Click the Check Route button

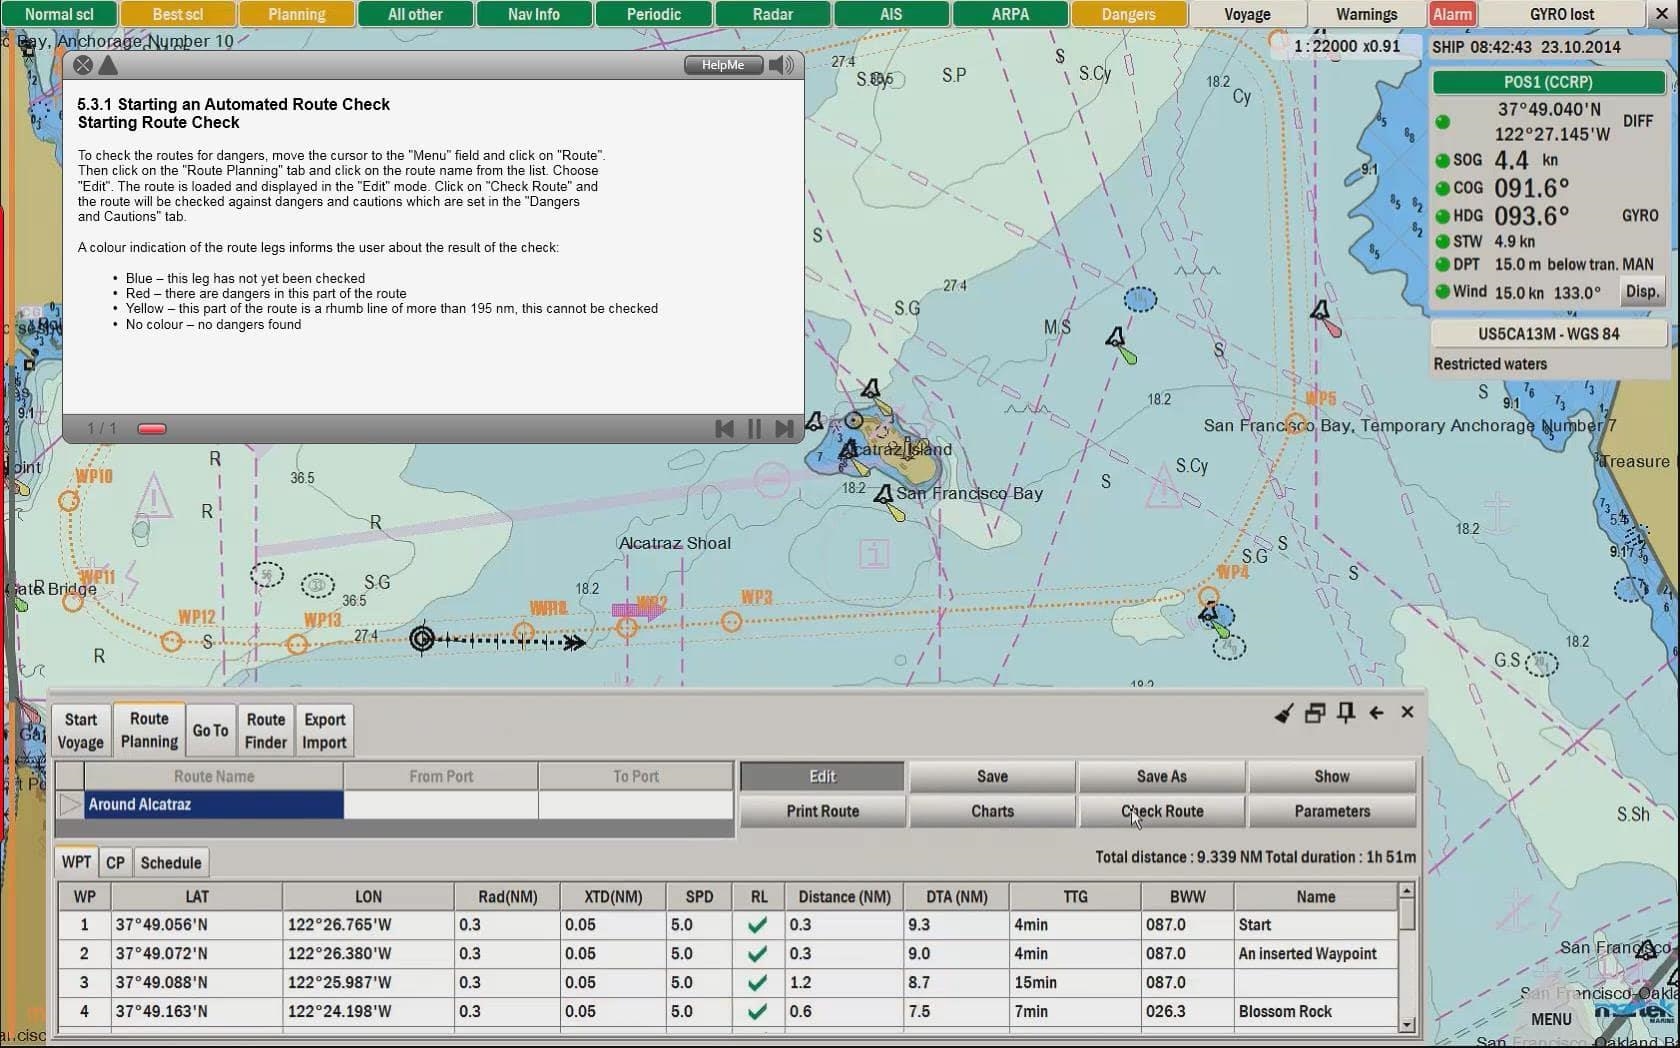tap(1161, 811)
